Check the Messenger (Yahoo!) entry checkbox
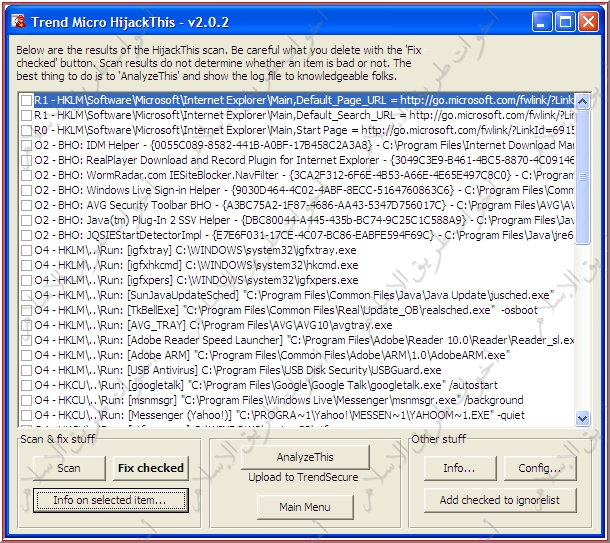The image size is (610, 543). pyautogui.click(x=26, y=415)
